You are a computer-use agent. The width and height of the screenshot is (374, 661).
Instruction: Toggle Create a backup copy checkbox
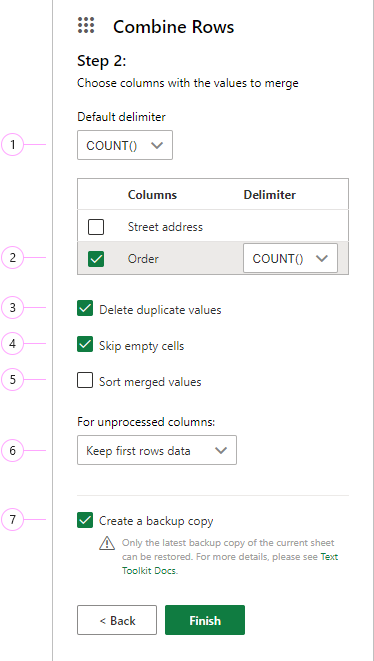tap(85, 520)
